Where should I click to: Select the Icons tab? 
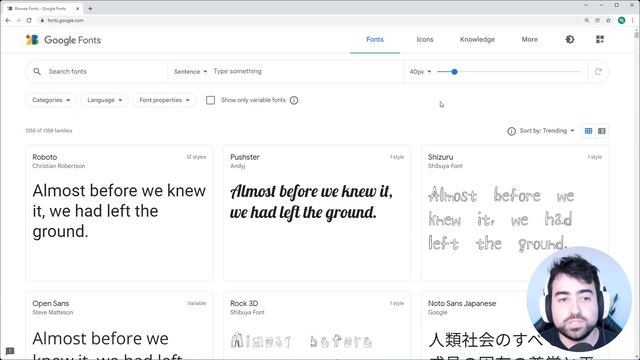coord(425,40)
